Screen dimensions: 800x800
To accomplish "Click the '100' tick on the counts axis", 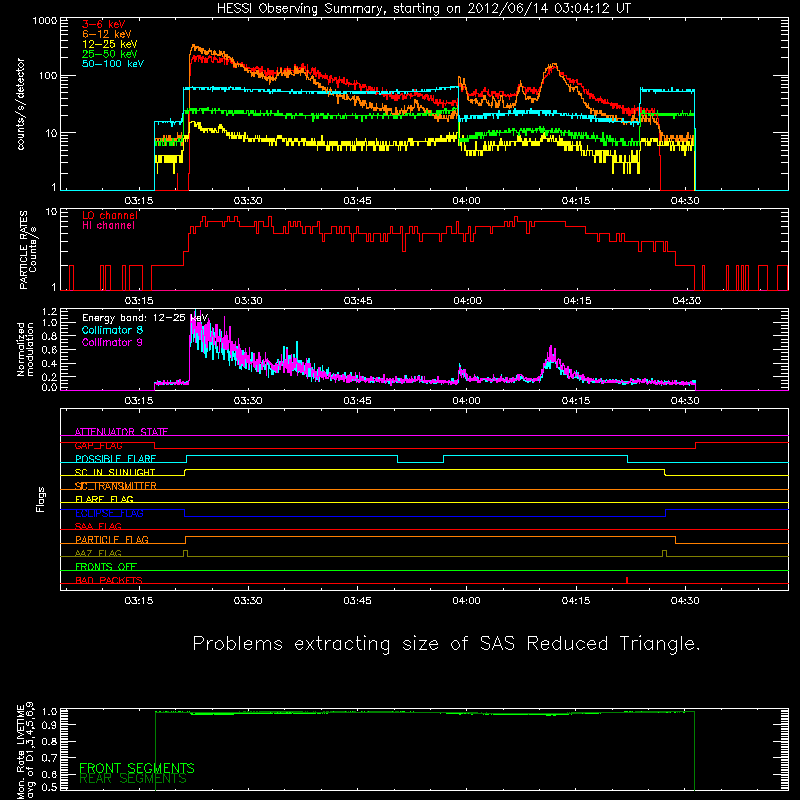I will point(48,76).
